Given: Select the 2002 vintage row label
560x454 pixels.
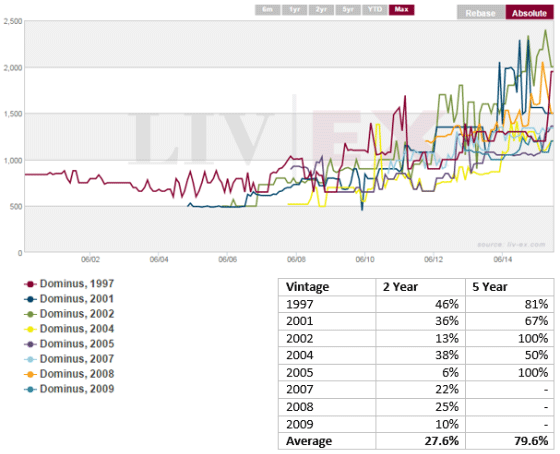Looking at the screenshot, I should [x=300, y=338].
